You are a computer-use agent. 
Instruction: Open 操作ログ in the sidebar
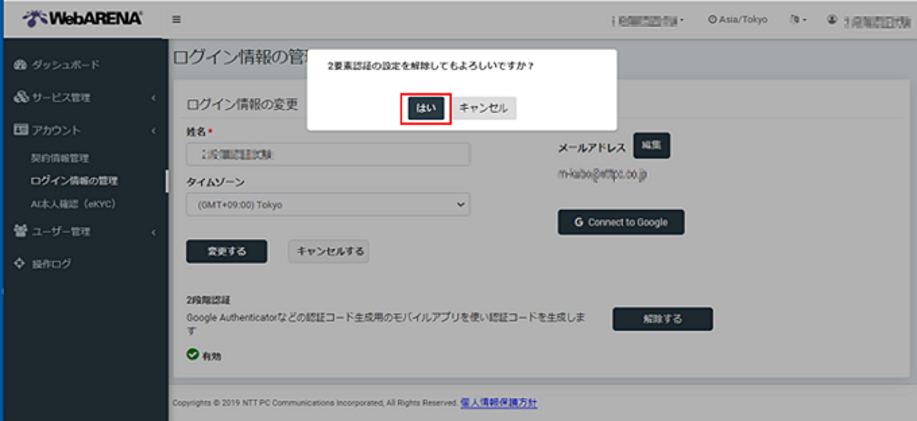pos(51,264)
